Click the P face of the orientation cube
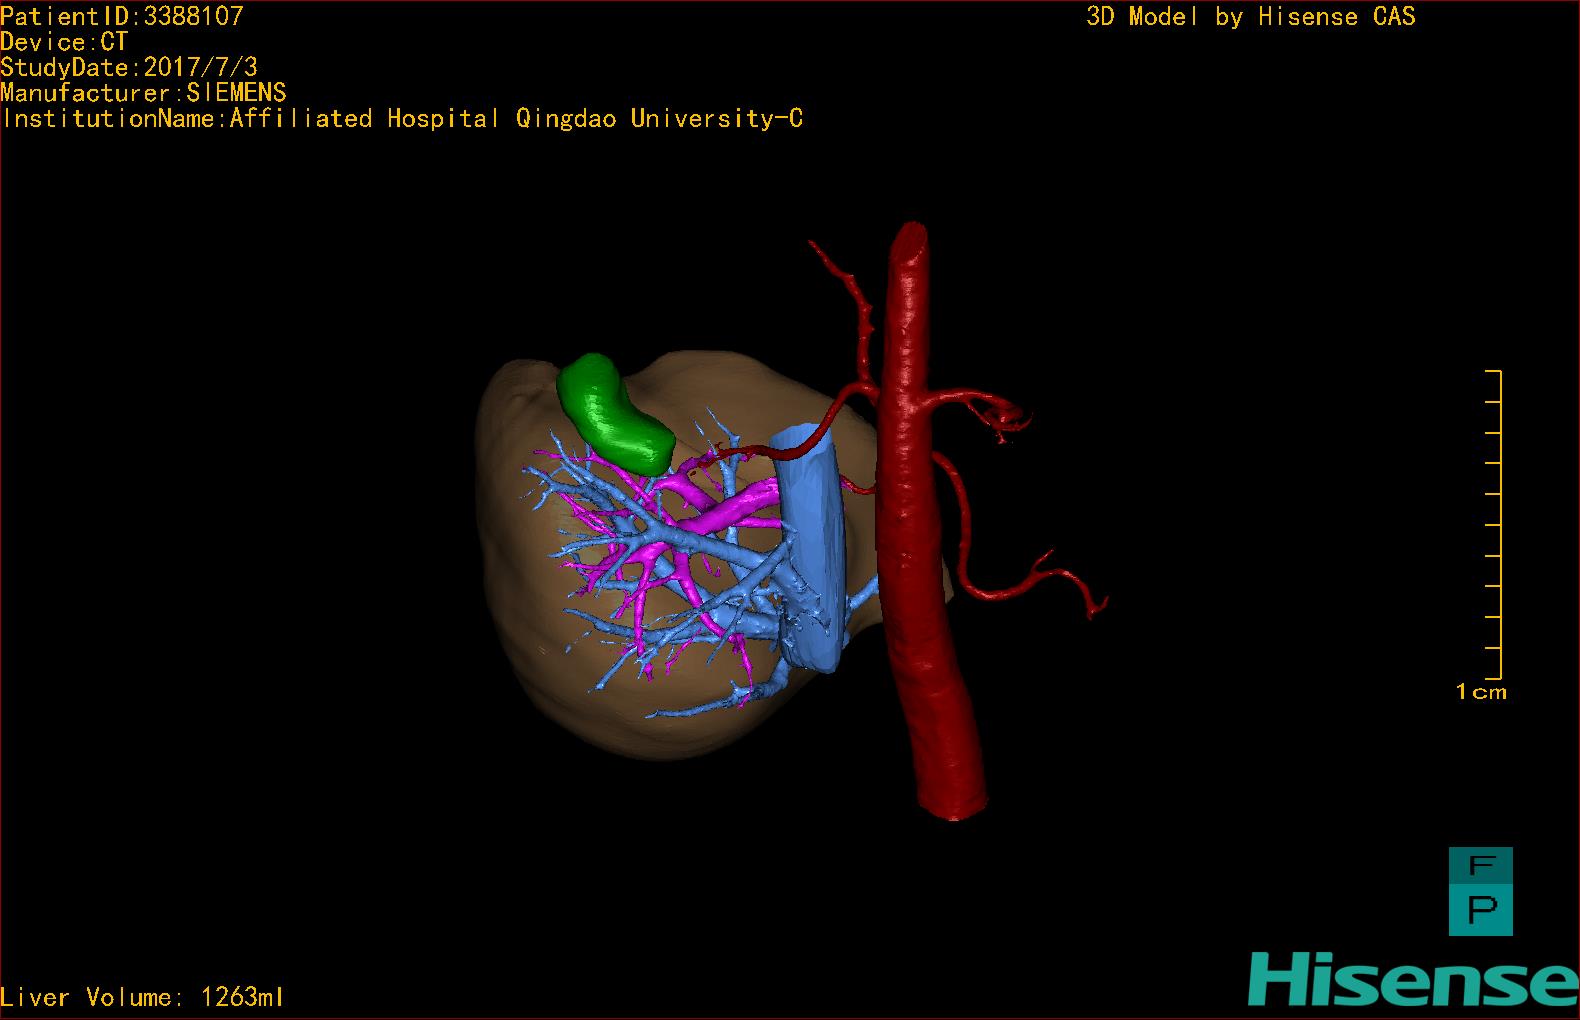The width and height of the screenshot is (1580, 1020). (x=1481, y=911)
